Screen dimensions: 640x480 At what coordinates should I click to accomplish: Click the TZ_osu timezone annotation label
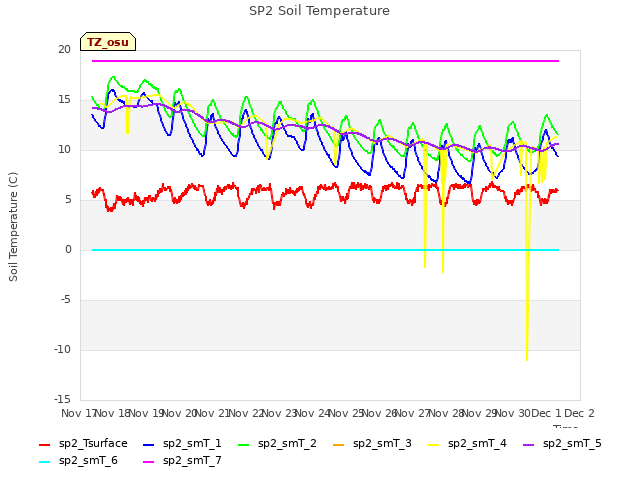(x=108, y=42)
